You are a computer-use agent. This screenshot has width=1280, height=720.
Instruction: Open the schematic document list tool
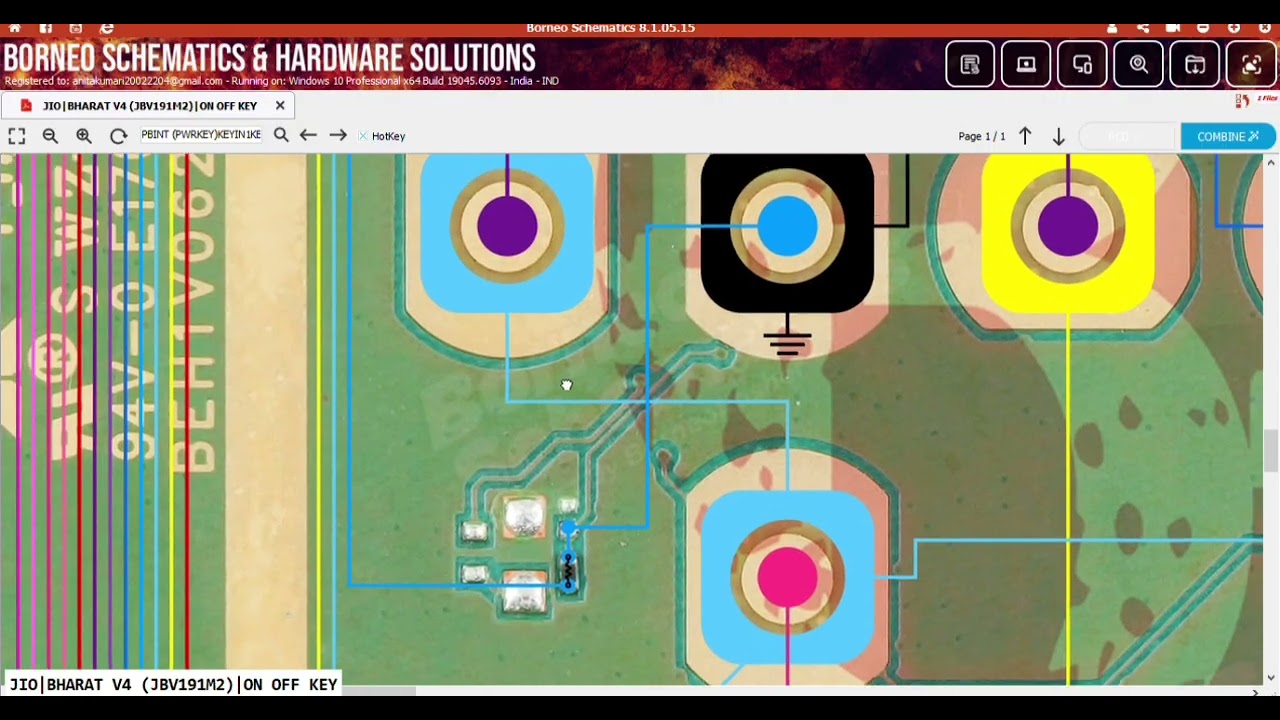[x=970, y=65]
